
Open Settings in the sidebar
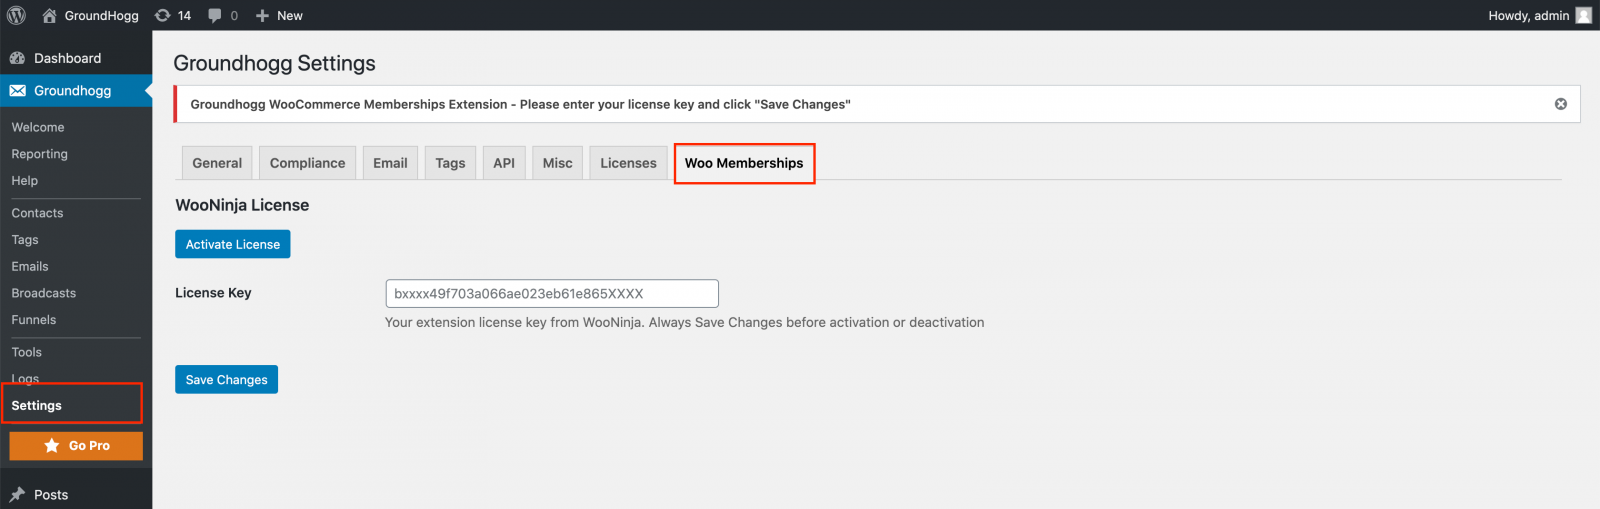pyautogui.click(x=37, y=405)
